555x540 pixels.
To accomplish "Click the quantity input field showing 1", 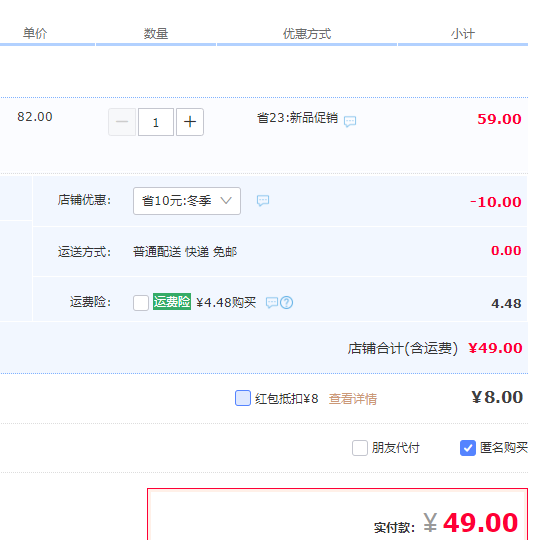I will point(156,122).
